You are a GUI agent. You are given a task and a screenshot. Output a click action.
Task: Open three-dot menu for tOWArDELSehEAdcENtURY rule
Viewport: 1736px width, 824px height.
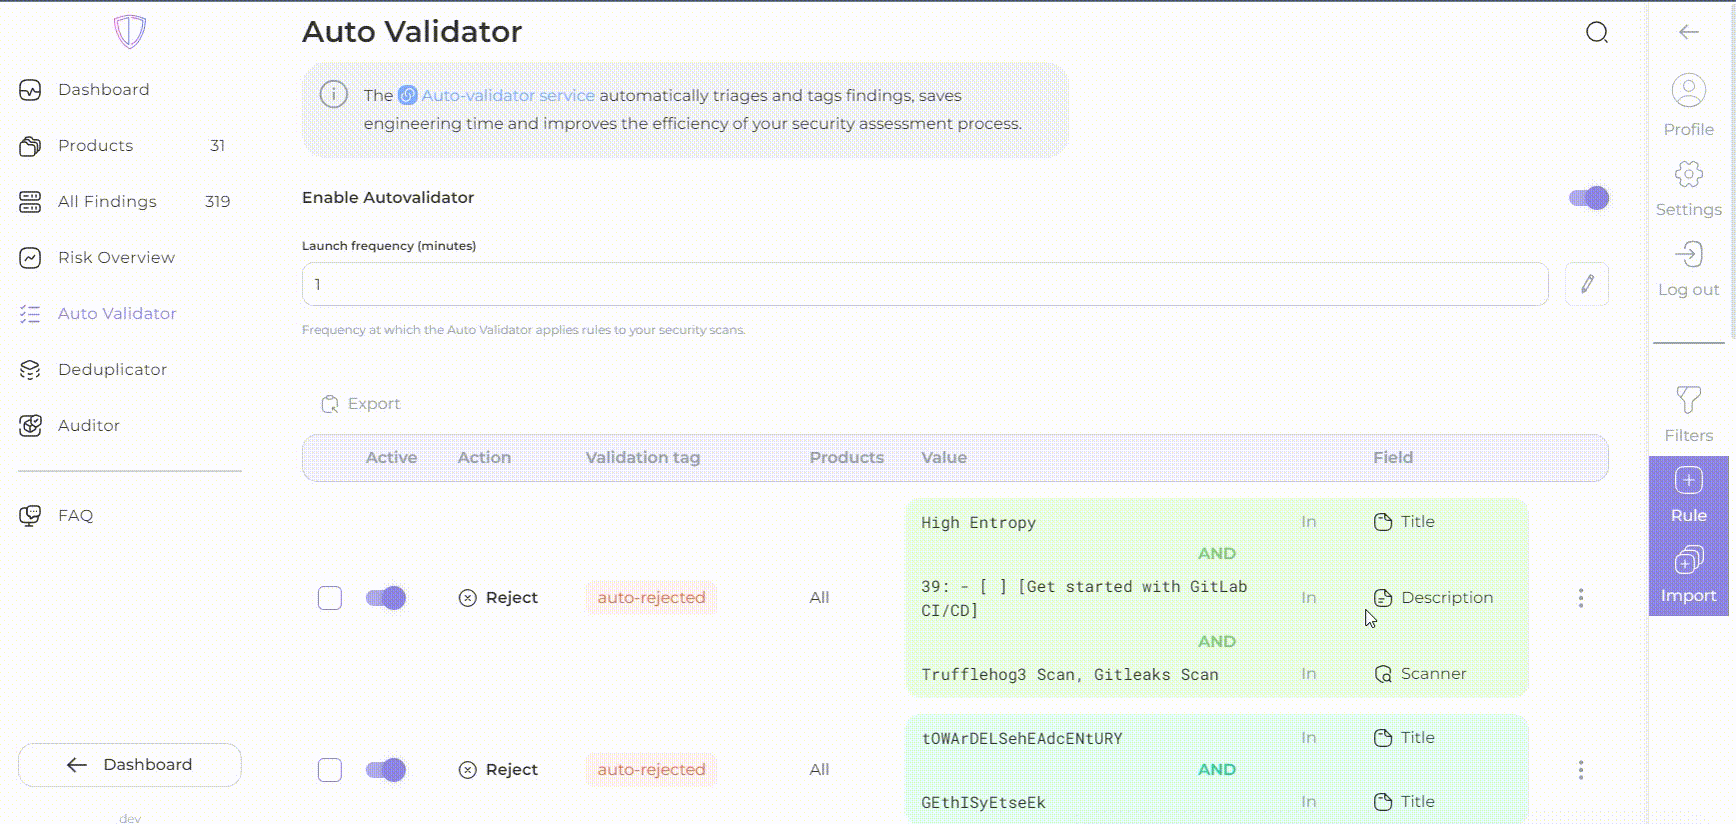(x=1580, y=770)
